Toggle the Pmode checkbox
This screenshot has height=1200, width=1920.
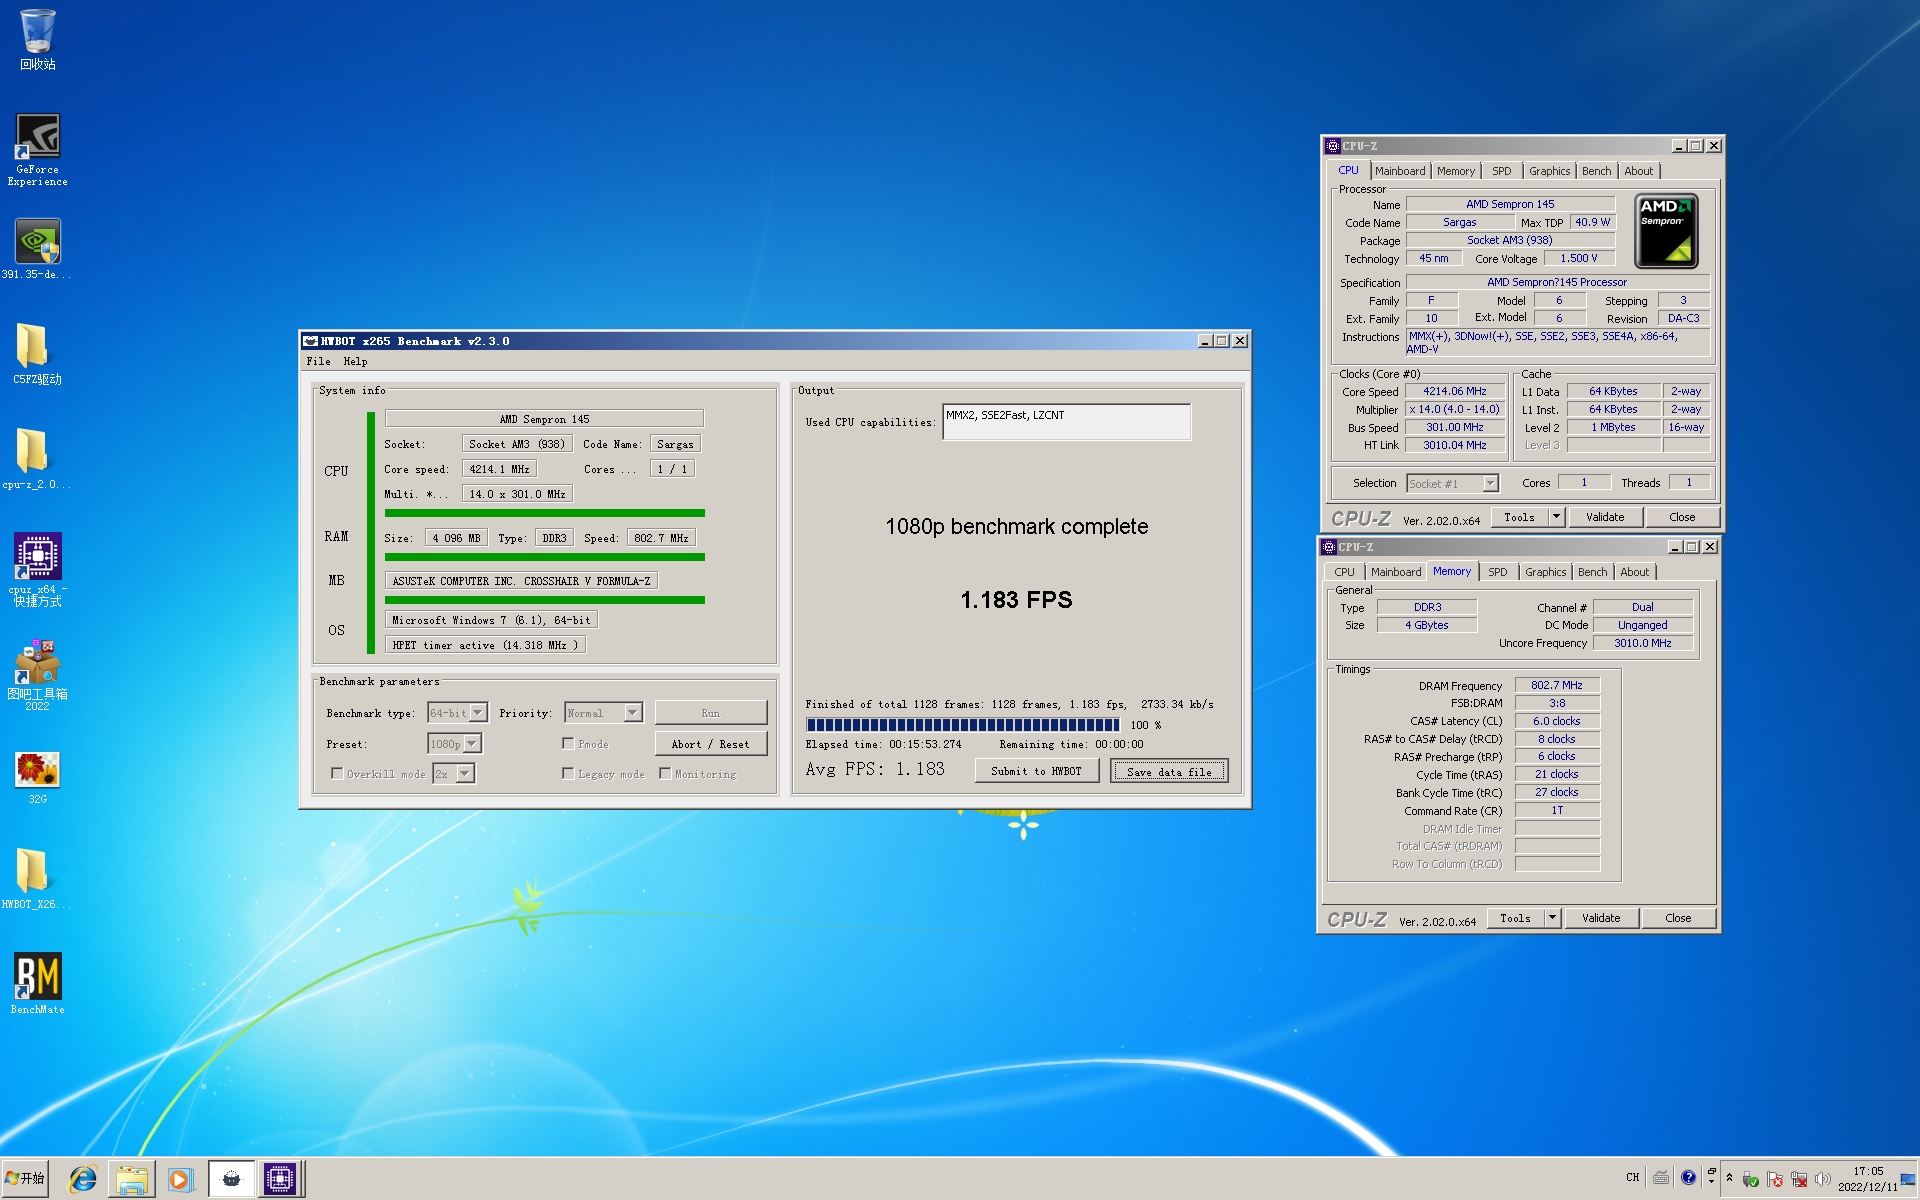(568, 743)
